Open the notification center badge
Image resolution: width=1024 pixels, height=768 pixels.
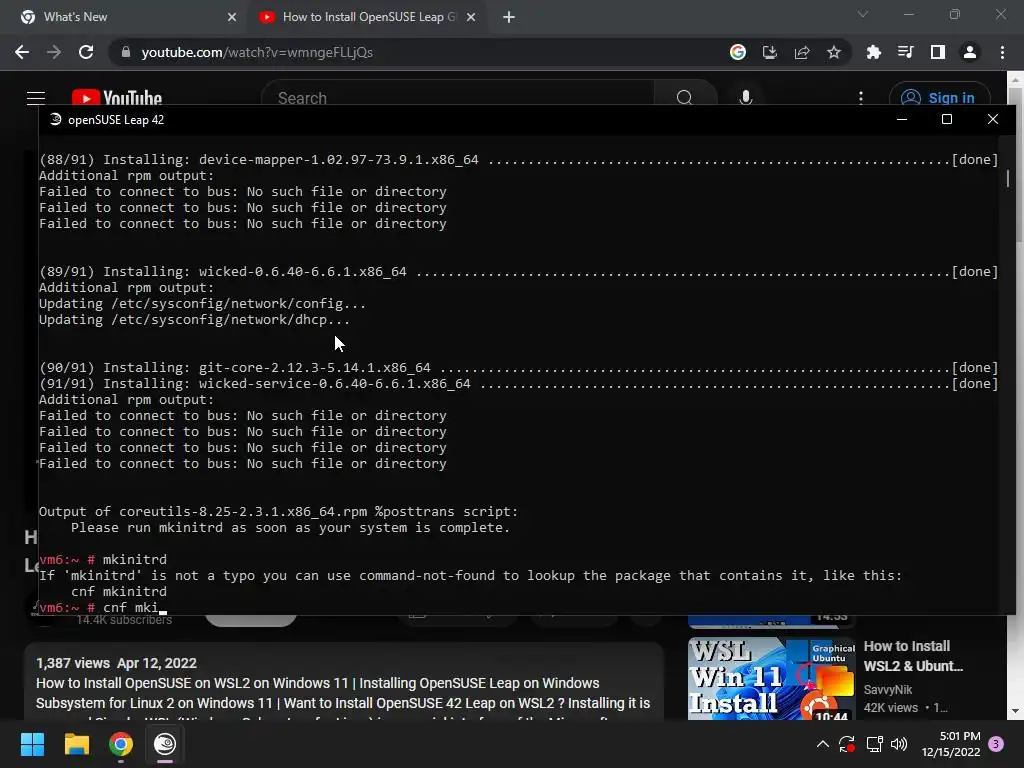pyautogui.click(x=996, y=744)
